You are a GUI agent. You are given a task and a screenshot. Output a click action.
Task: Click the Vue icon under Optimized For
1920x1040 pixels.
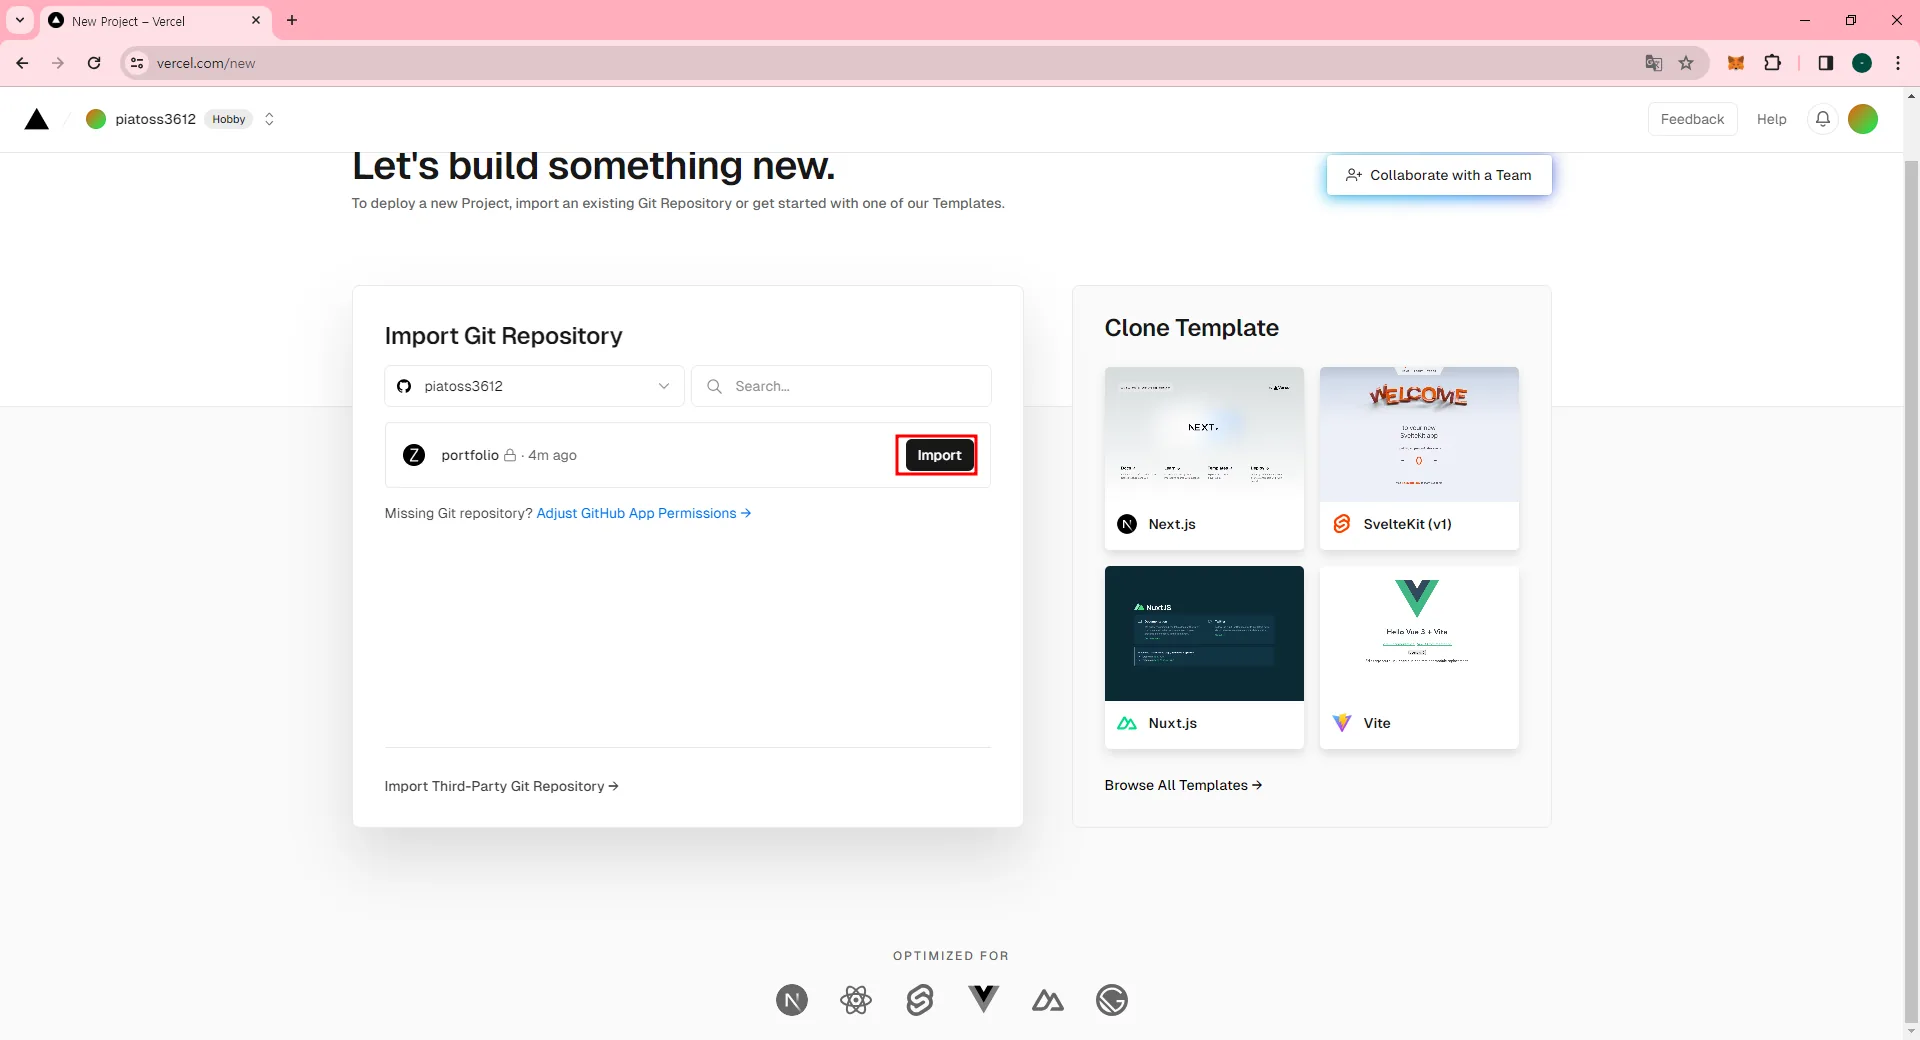tap(984, 999)
